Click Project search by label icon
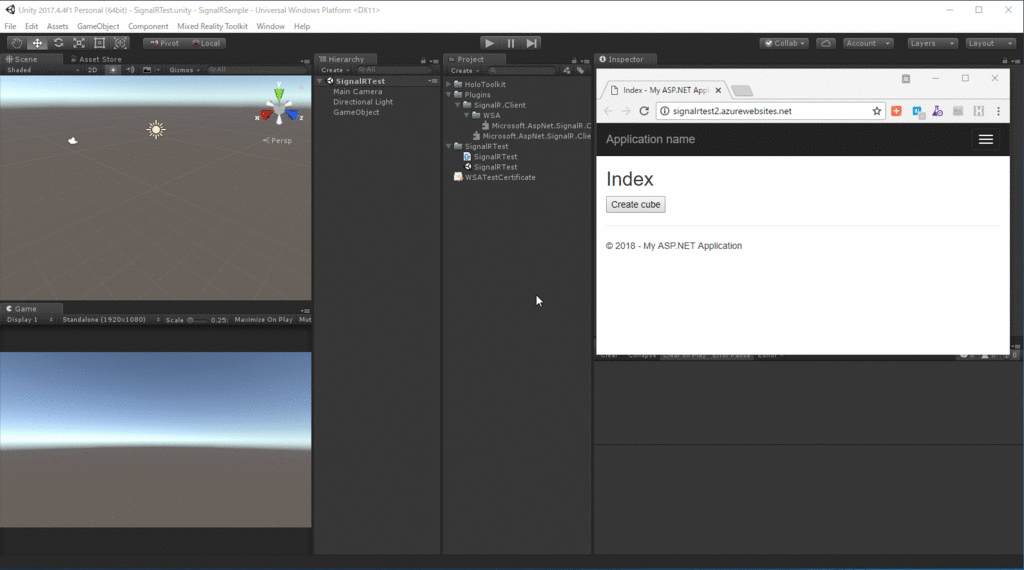Screen dimensions: 1024x570 (580, 71)
